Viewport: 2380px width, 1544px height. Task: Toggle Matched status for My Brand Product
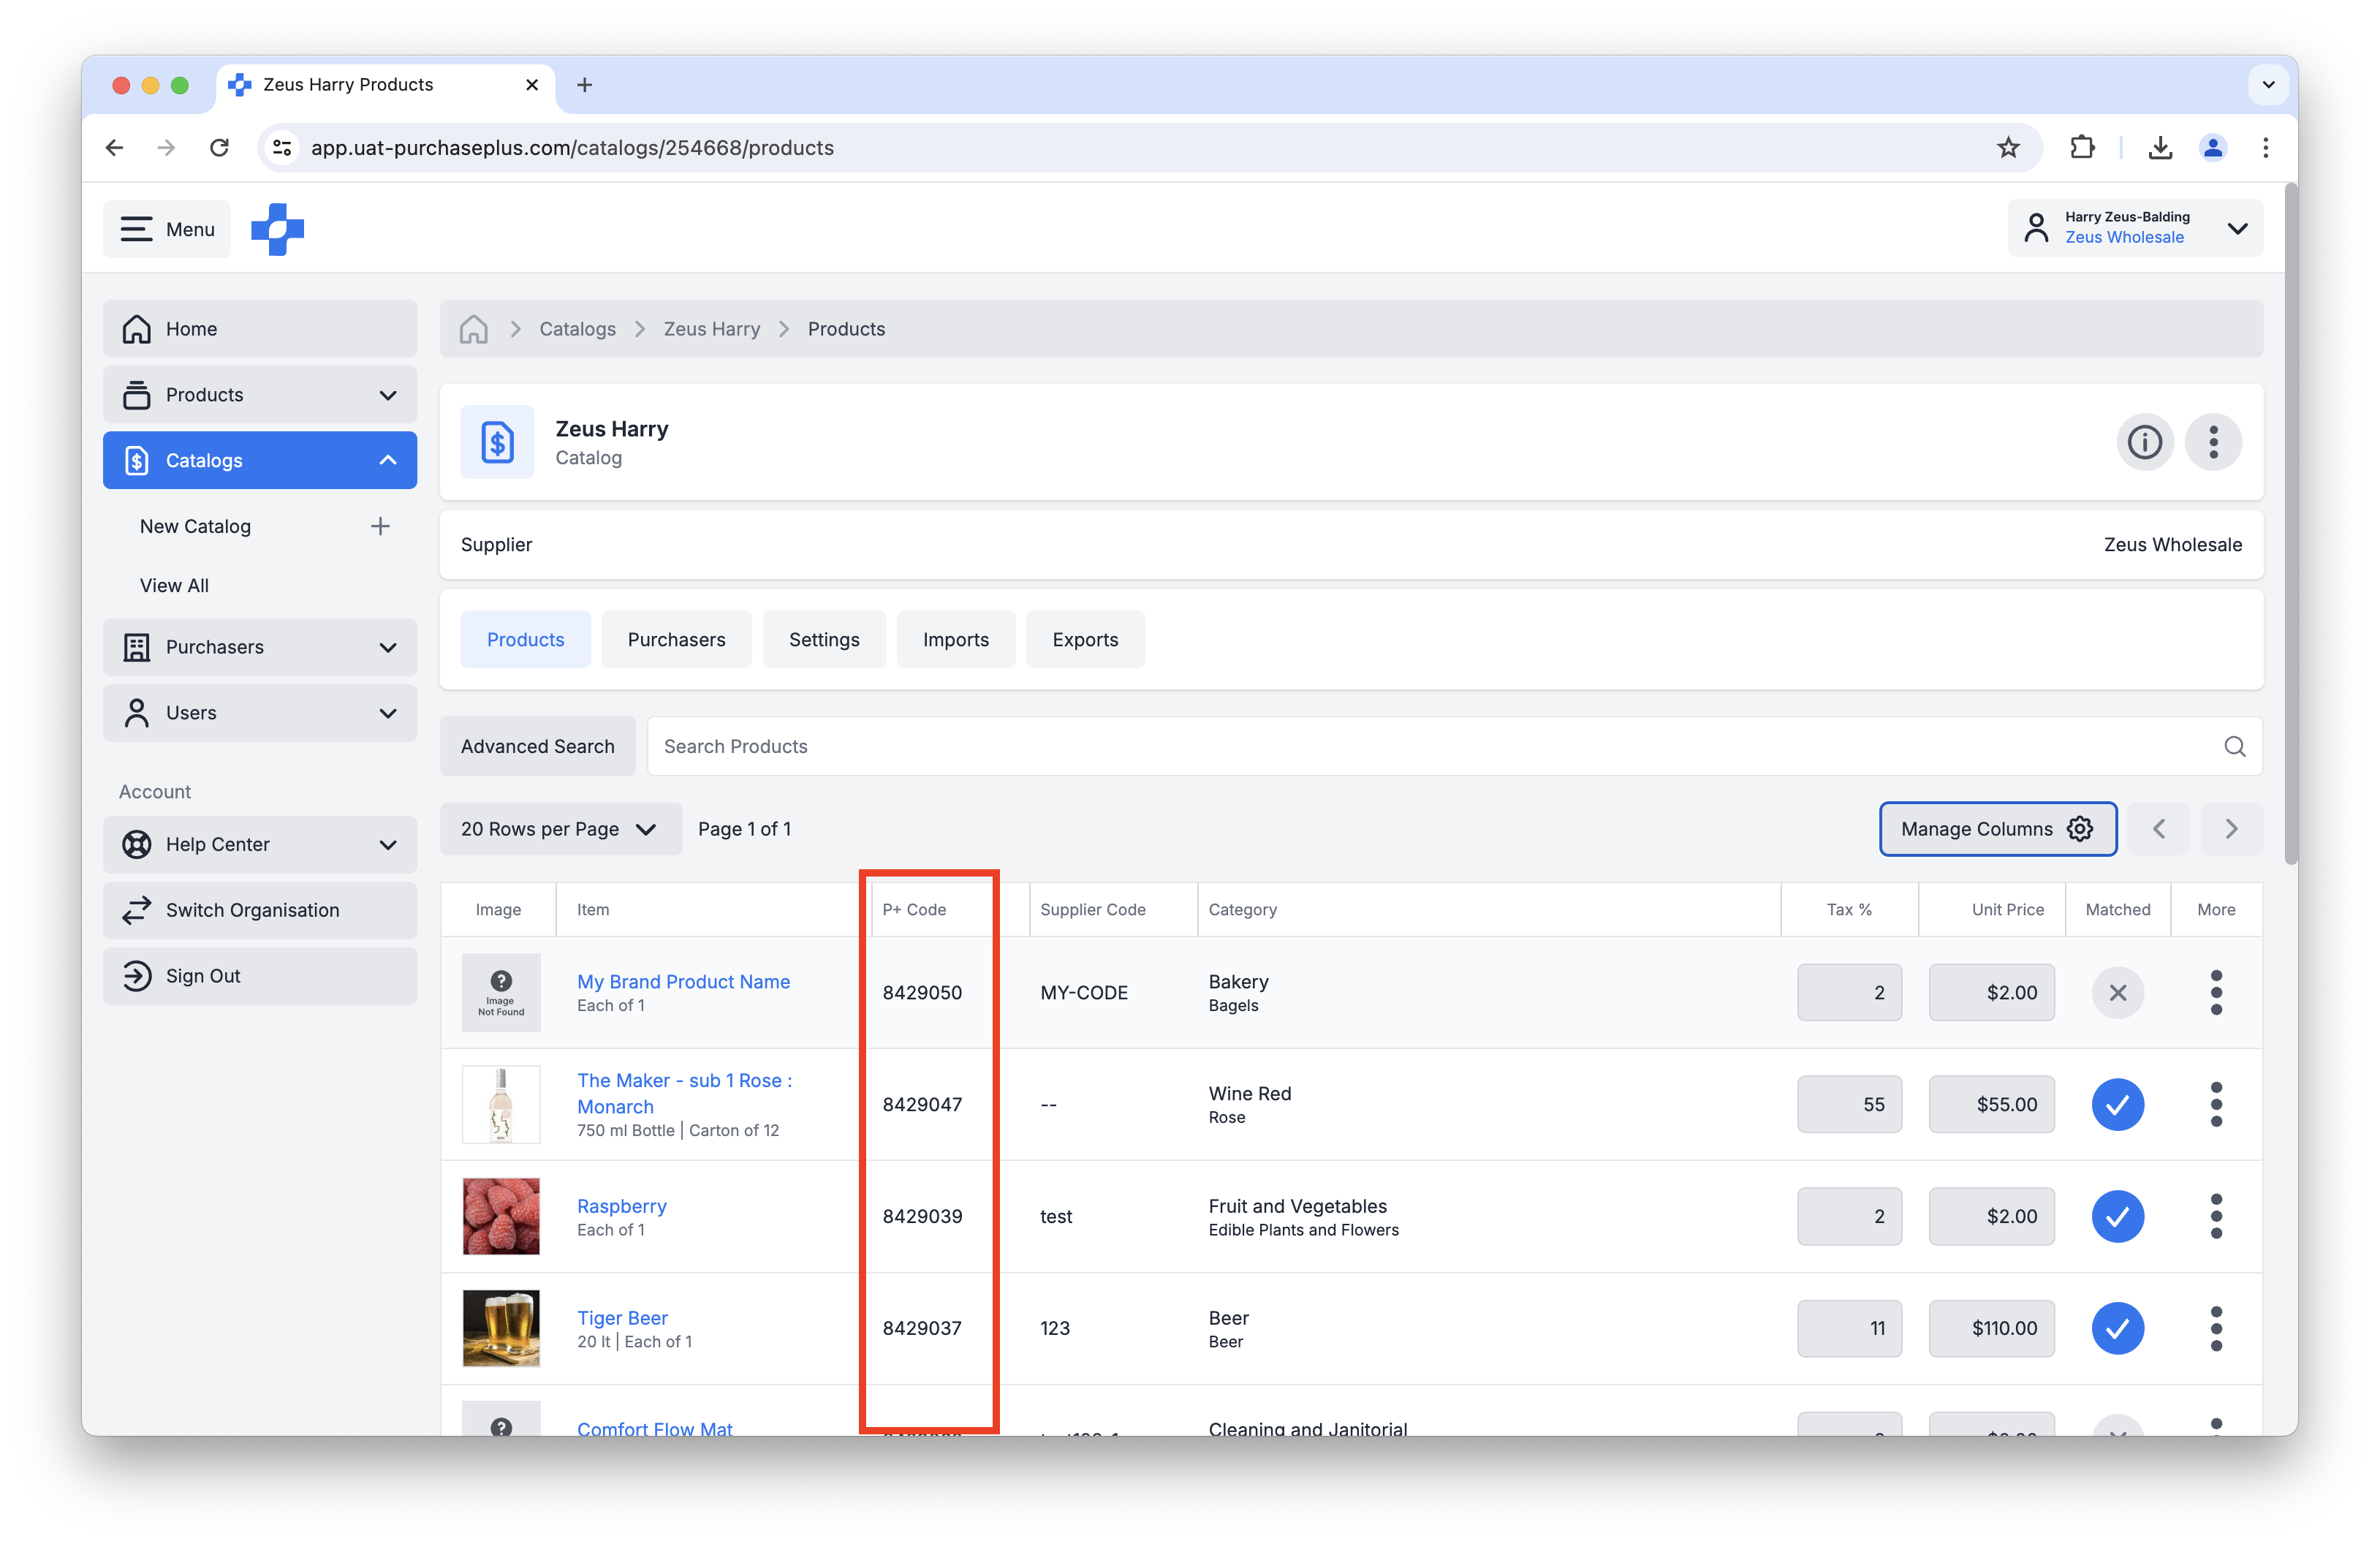[x=2117, y=993]
